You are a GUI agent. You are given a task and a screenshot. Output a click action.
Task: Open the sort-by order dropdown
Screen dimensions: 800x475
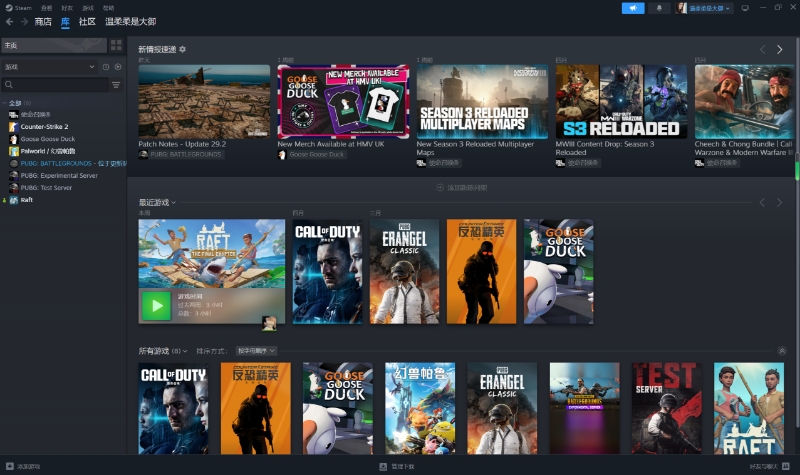[x=256, y=351]
